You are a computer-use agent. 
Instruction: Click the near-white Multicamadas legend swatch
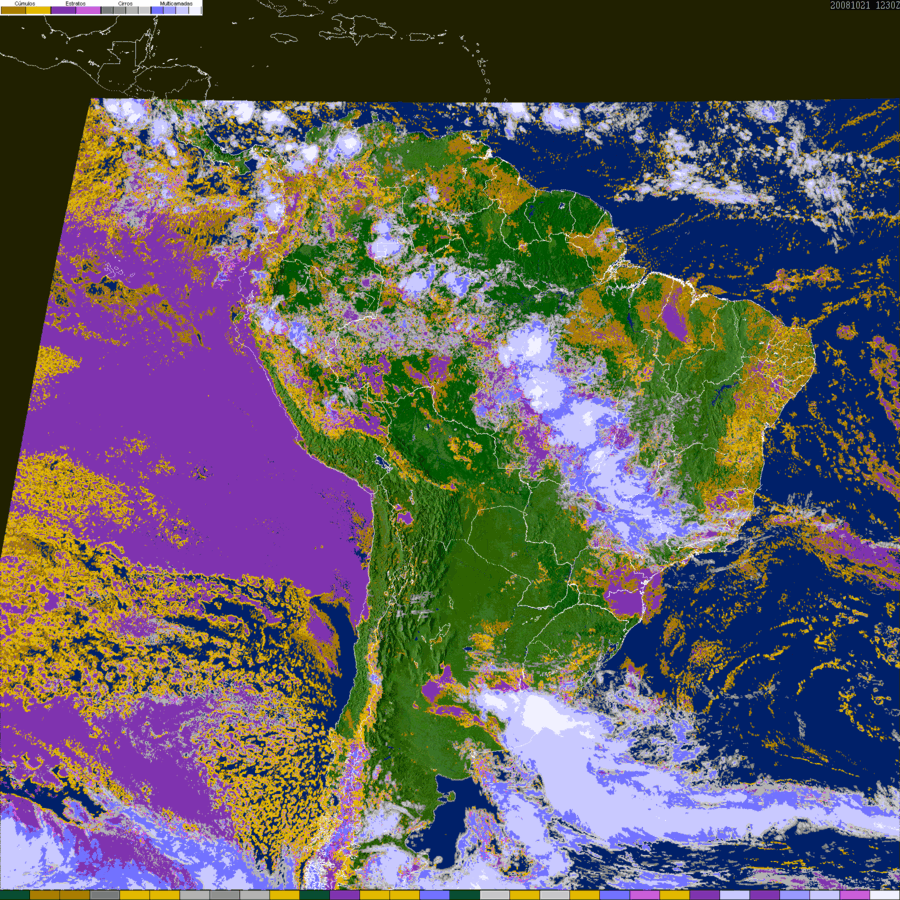point(195,10)
